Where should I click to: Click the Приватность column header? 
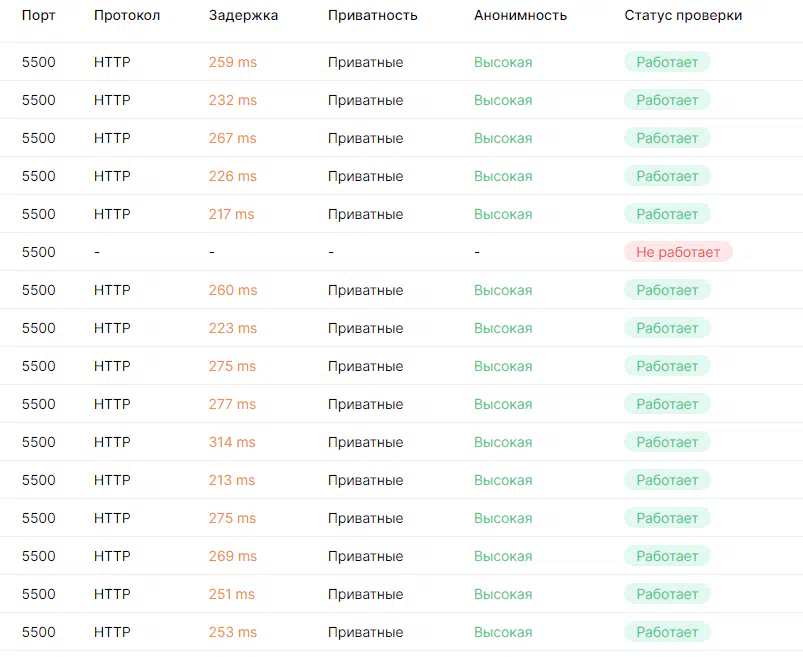[372, 16]
